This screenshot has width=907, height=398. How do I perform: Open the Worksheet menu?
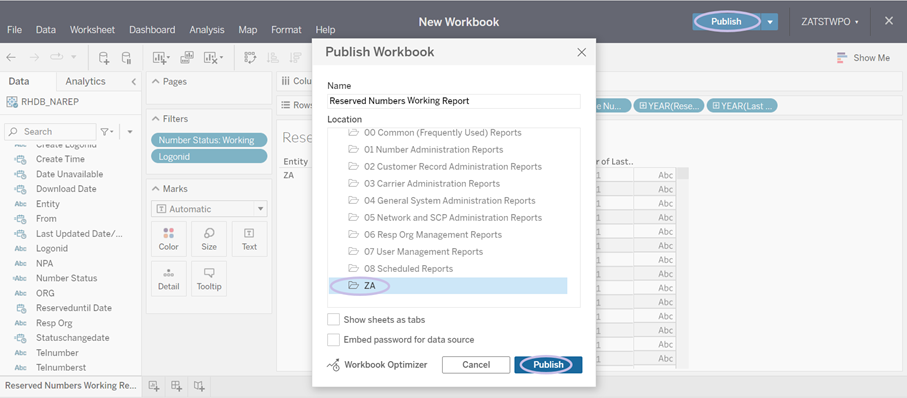pyautogui.click(x=93, y=30)
